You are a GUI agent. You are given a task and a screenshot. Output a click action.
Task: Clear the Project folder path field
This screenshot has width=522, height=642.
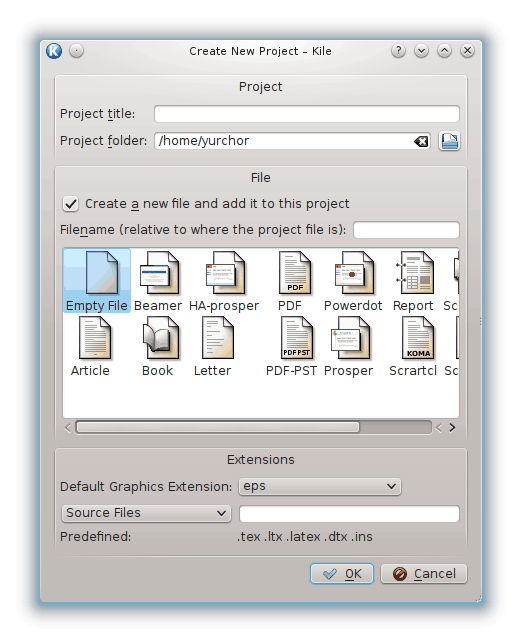(421, 141)
